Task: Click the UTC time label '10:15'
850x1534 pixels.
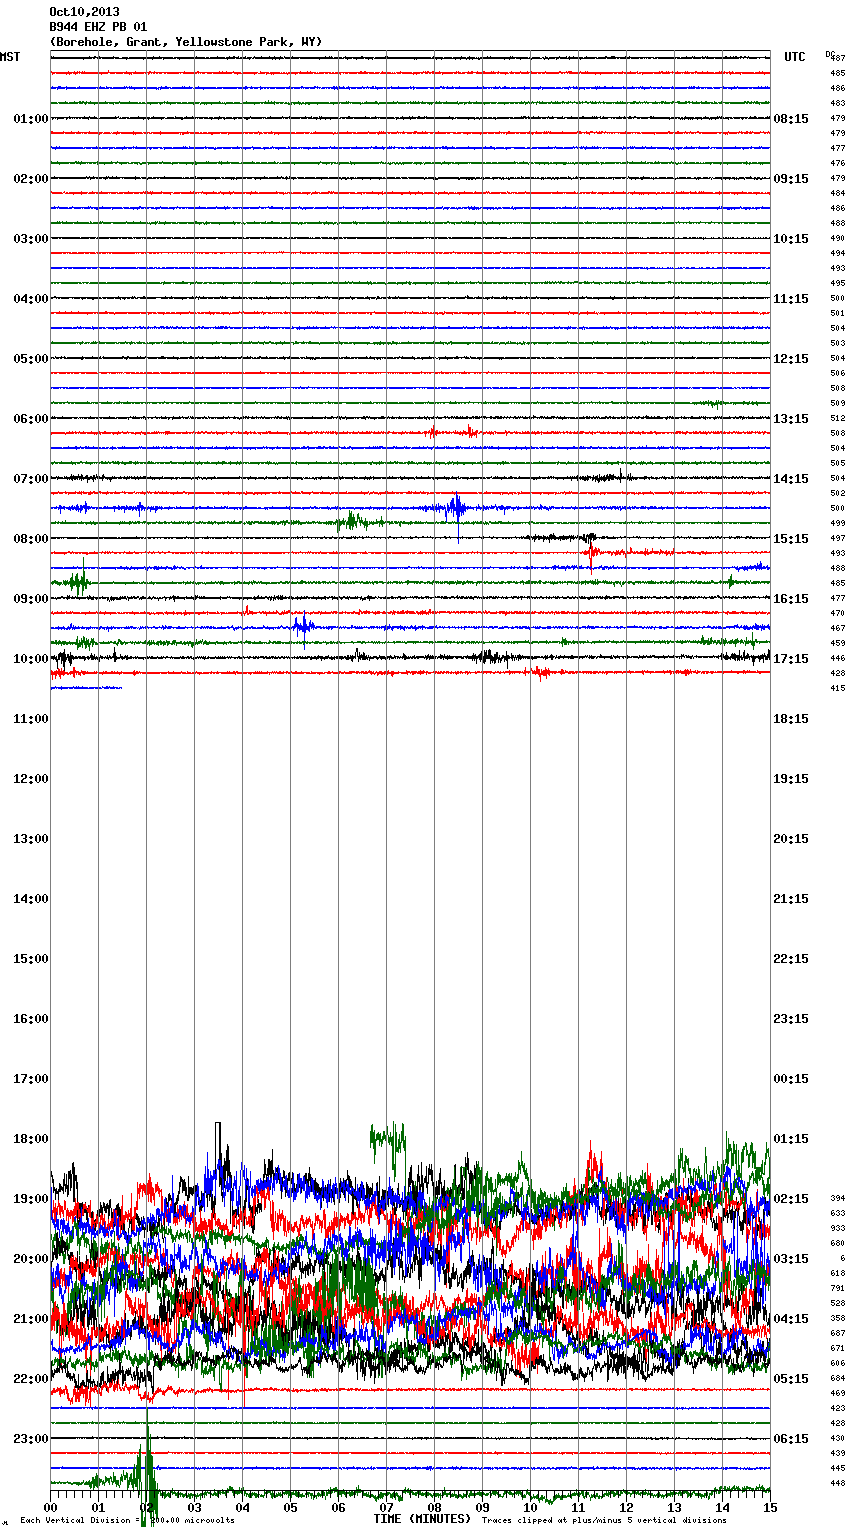Action: [791, 239]
